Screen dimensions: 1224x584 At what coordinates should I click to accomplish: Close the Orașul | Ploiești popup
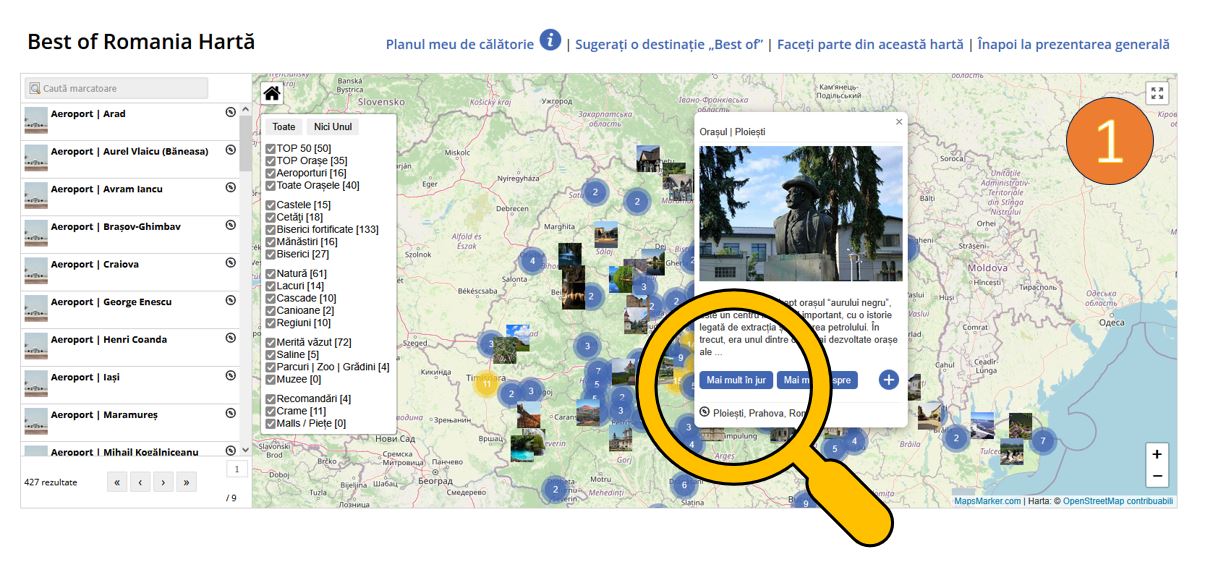[x=898, y=122]
